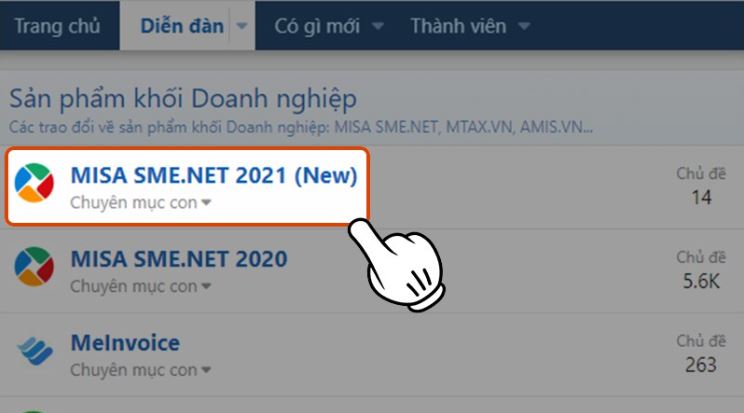Expand Chuyên mục con under MeInvoice
Viewport: 744px width, 413px height.
coord(140,370)
